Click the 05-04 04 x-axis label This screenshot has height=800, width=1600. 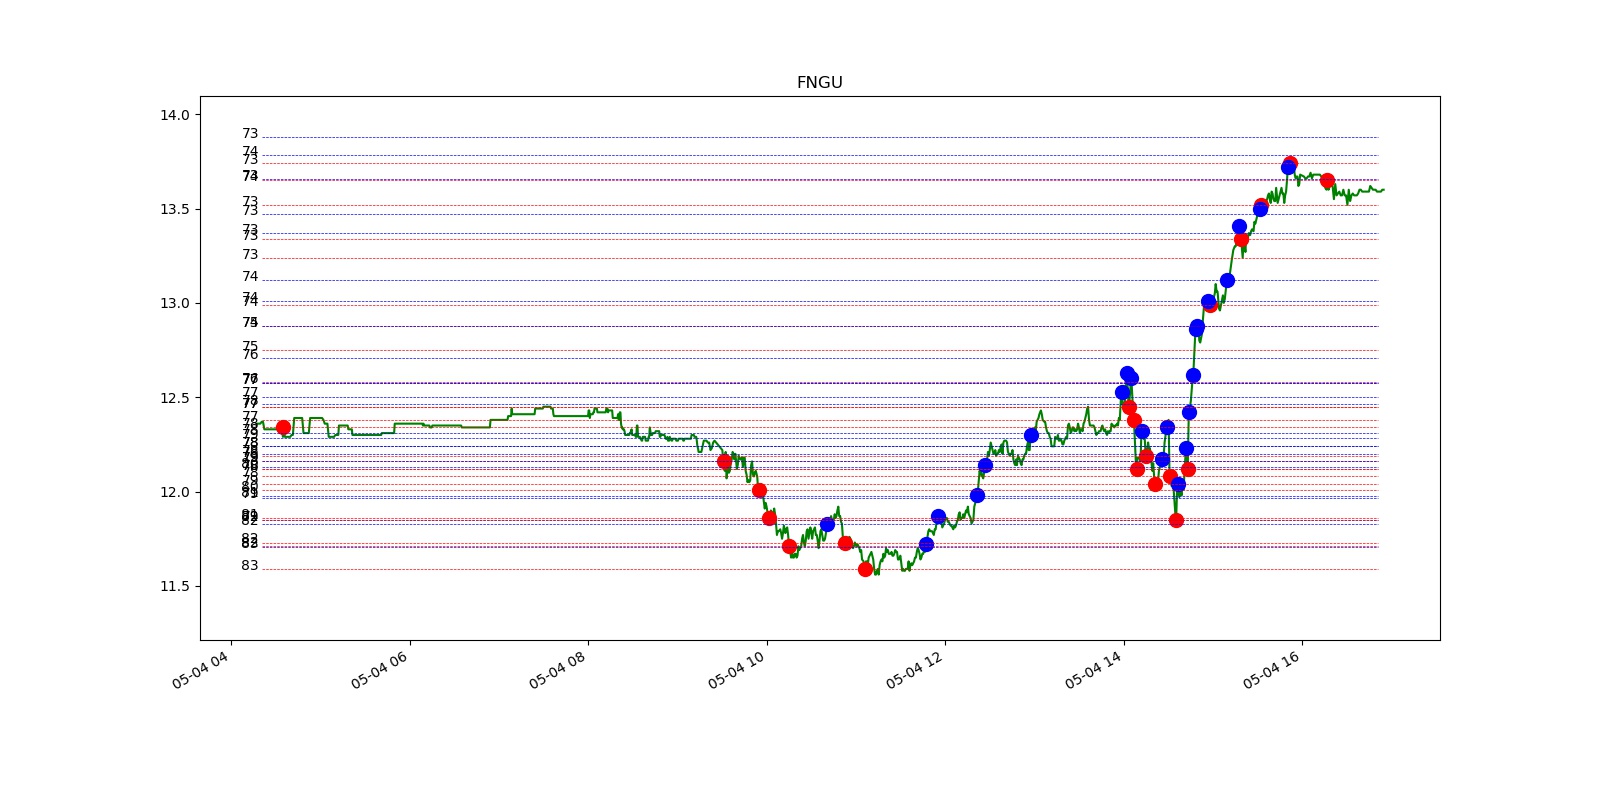coord(202,669)
